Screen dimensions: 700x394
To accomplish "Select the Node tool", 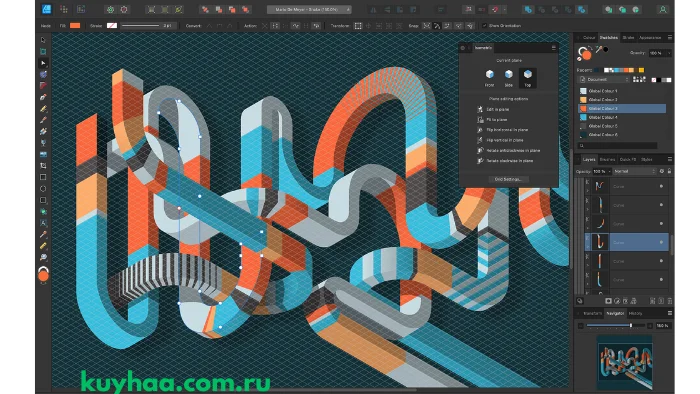I will (x=43, y=63).
